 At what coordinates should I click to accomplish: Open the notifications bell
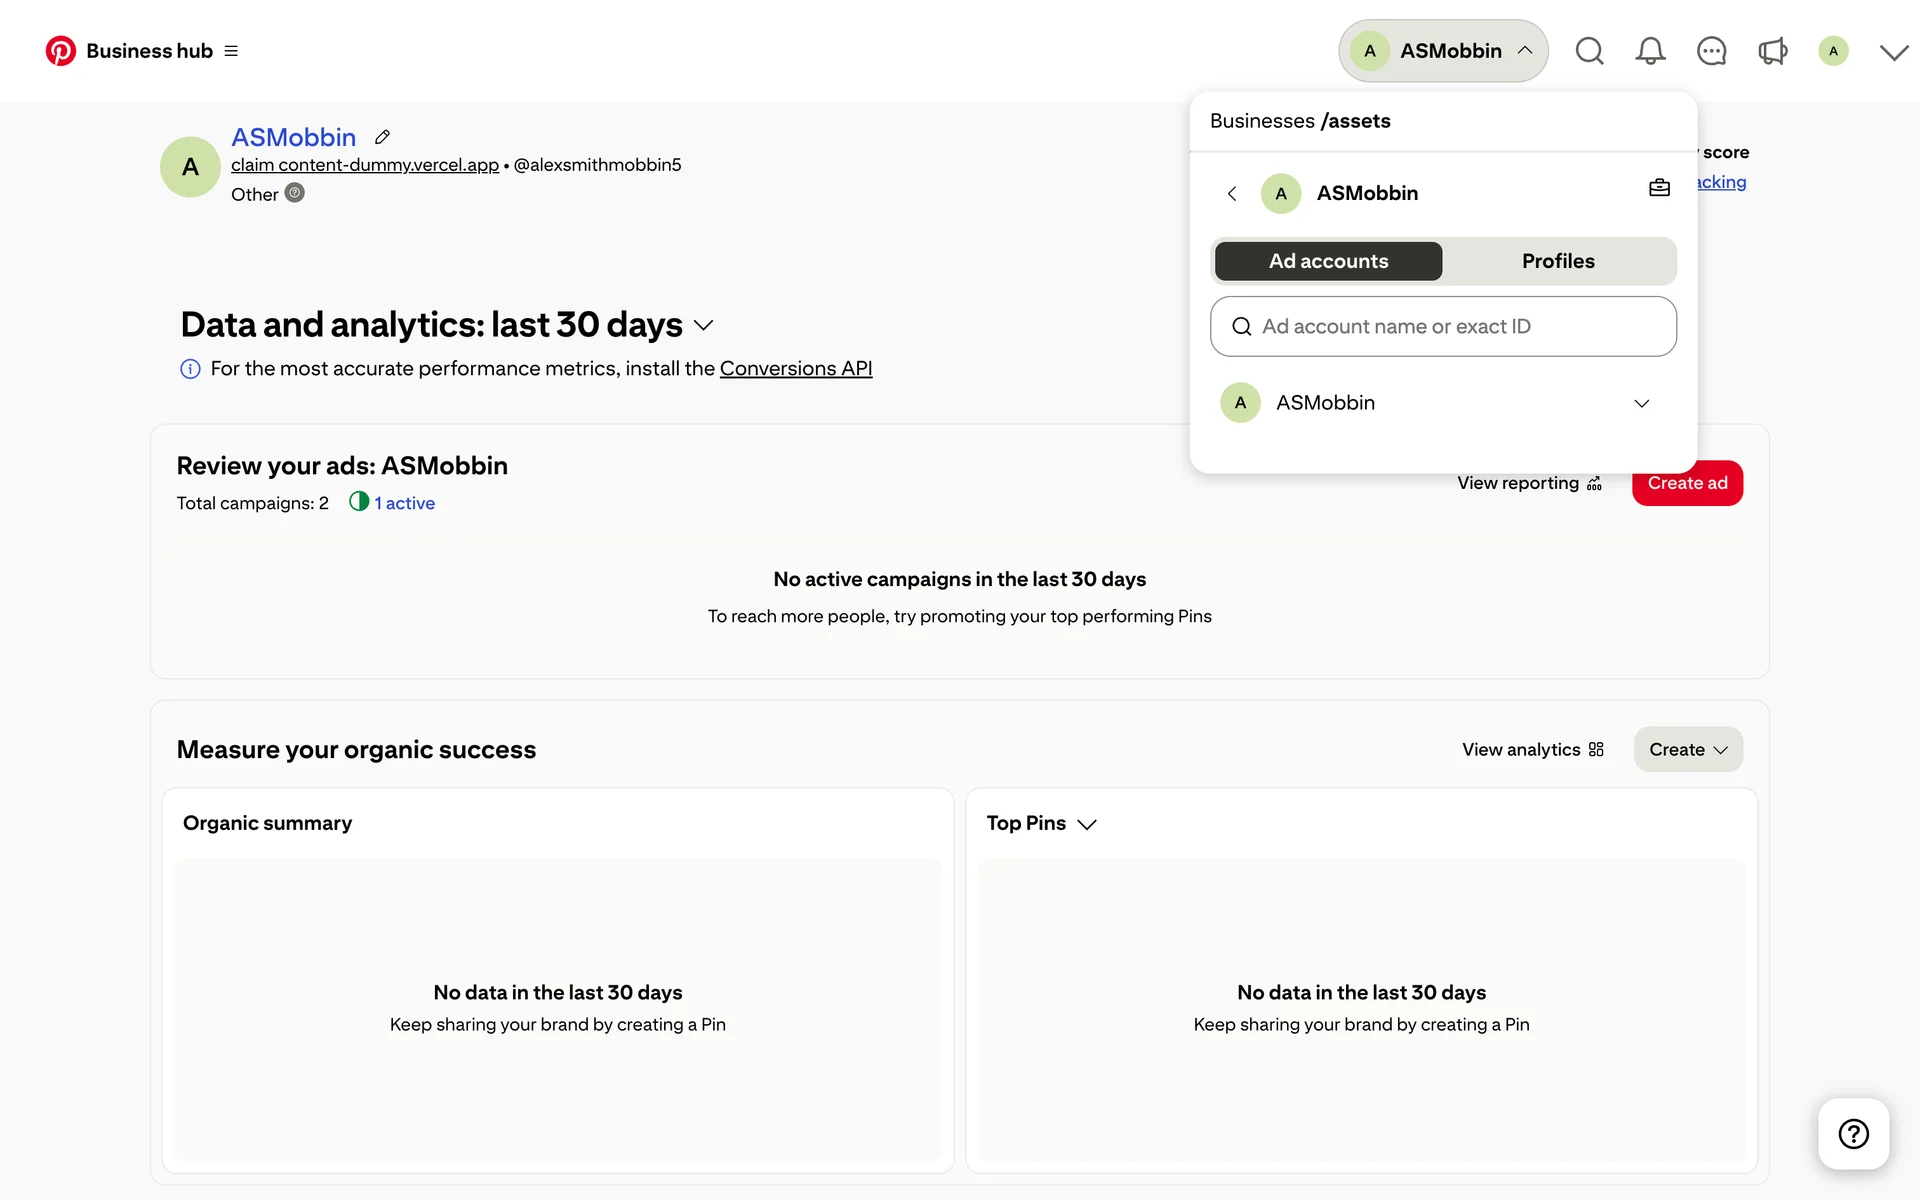click(x=1650, y=51)
